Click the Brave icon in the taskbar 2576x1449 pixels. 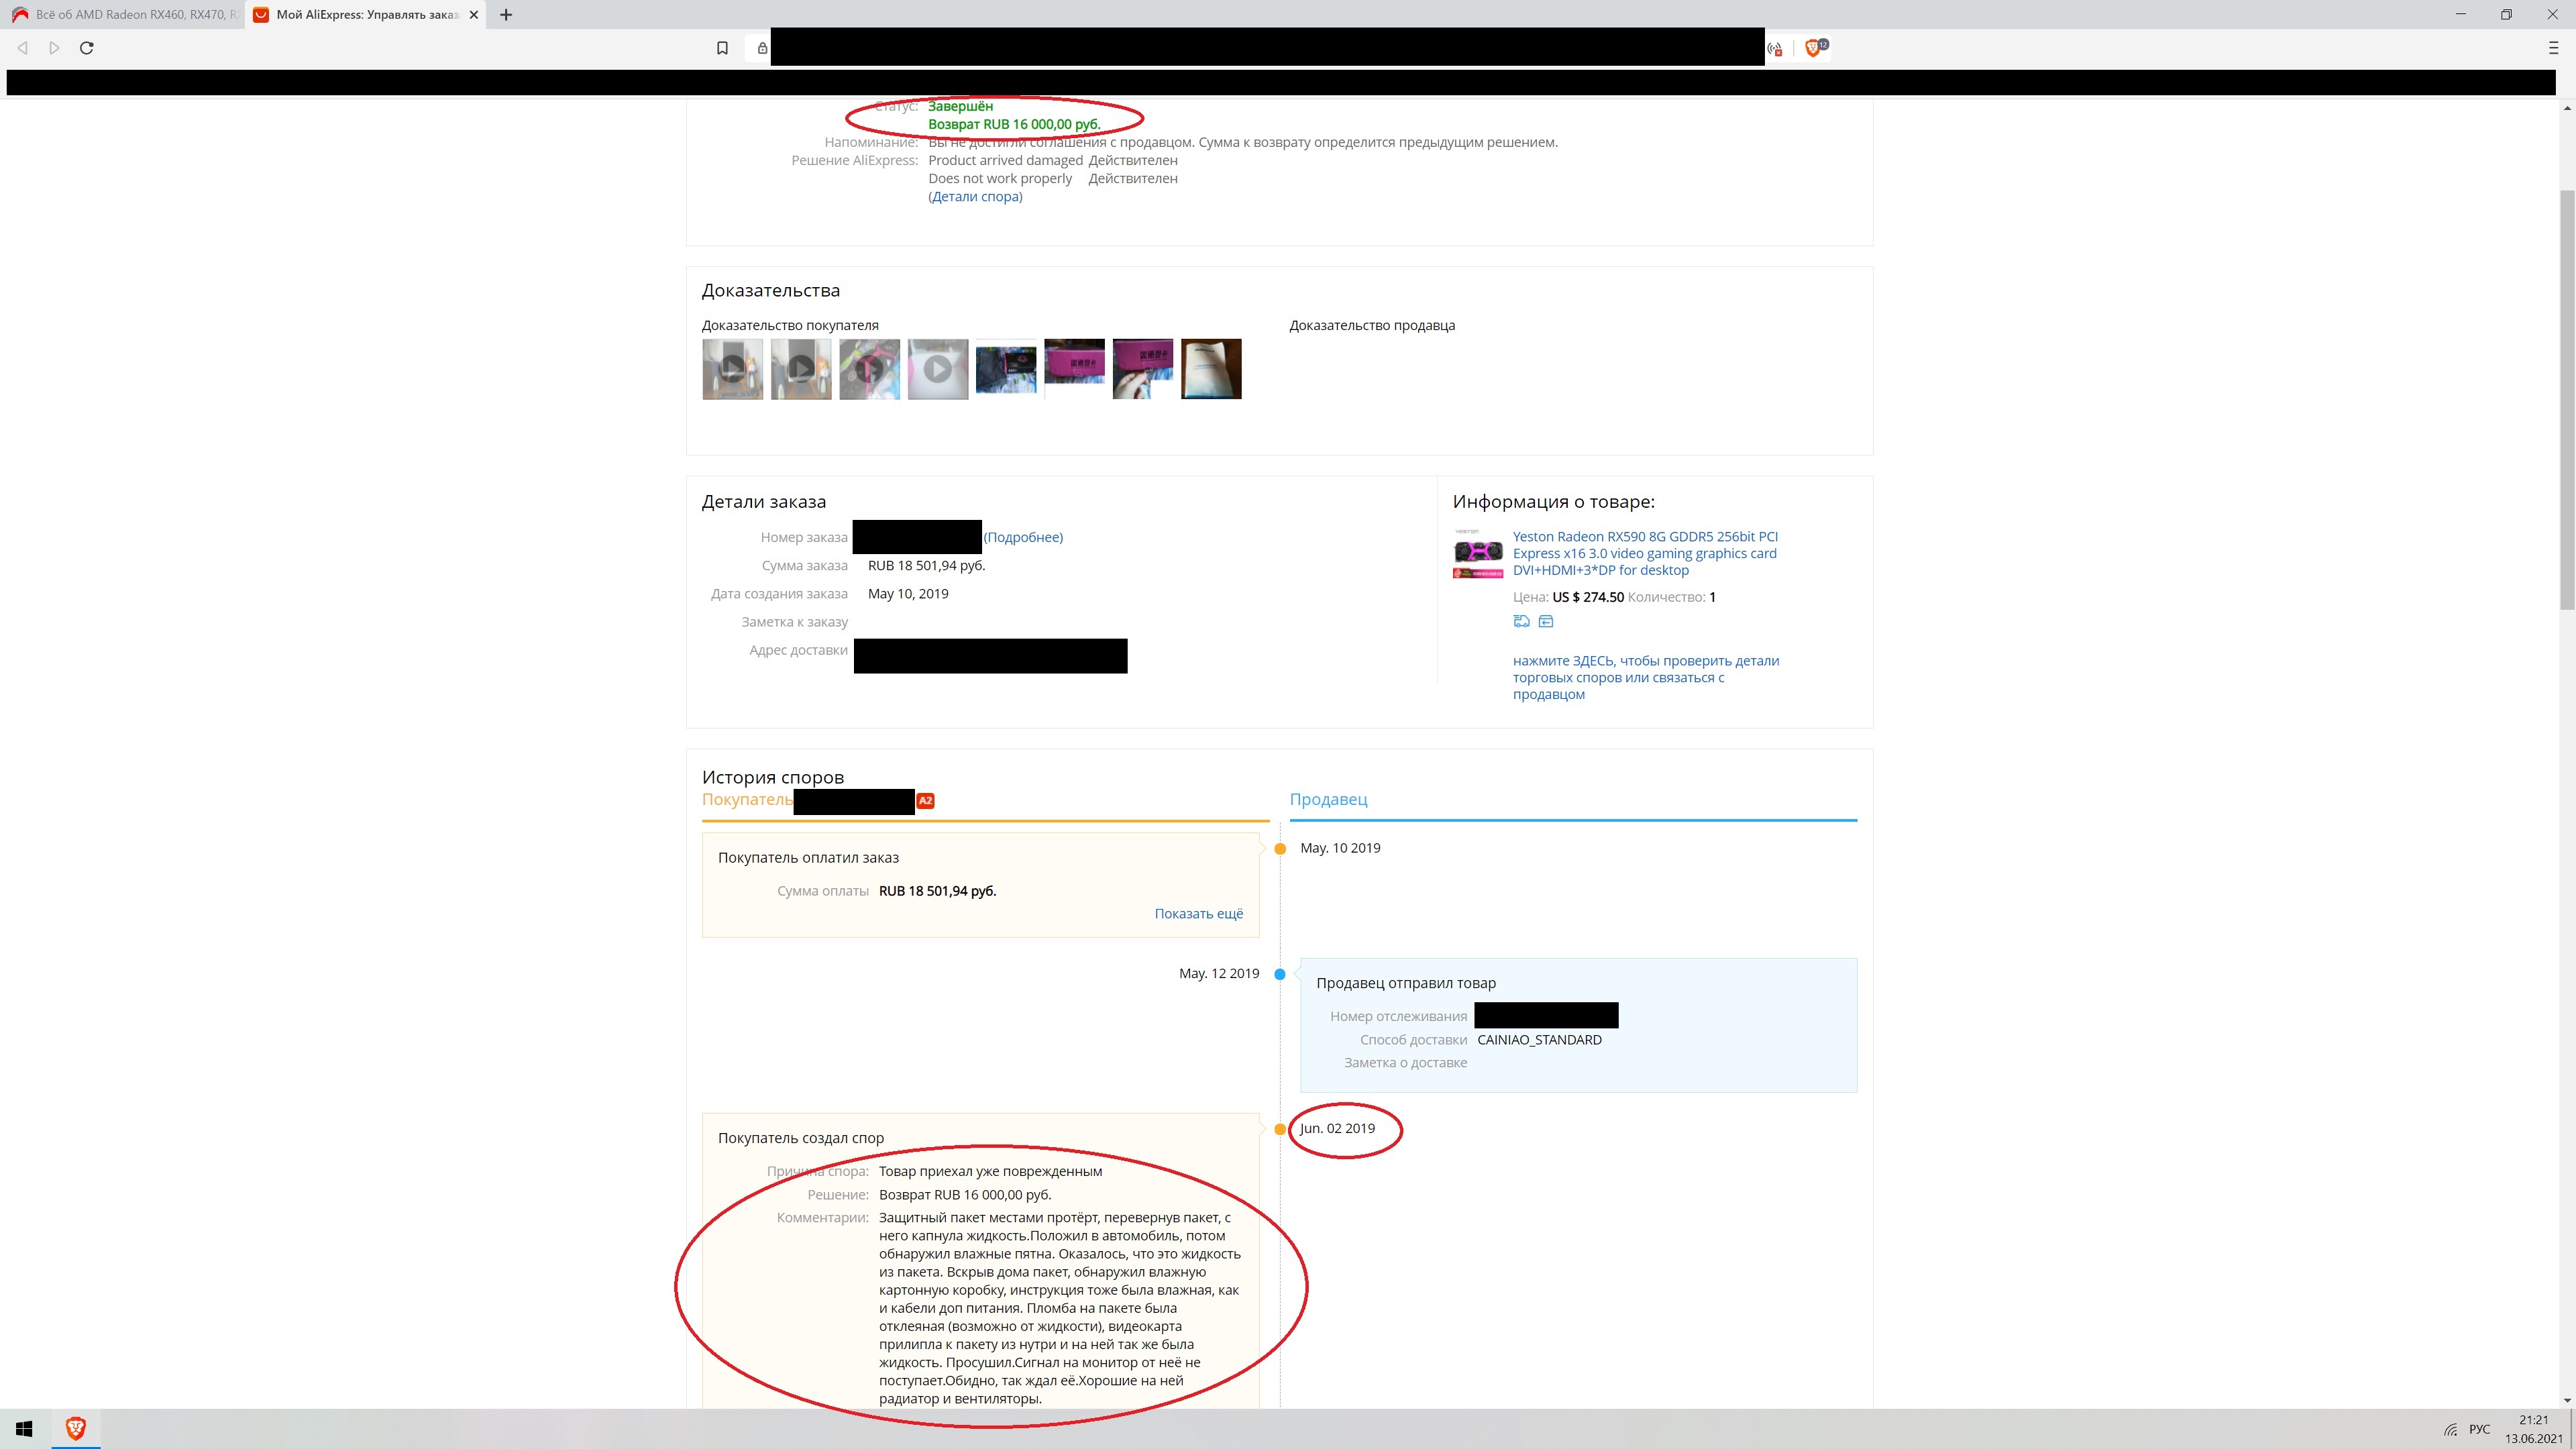pos(75,1429)
